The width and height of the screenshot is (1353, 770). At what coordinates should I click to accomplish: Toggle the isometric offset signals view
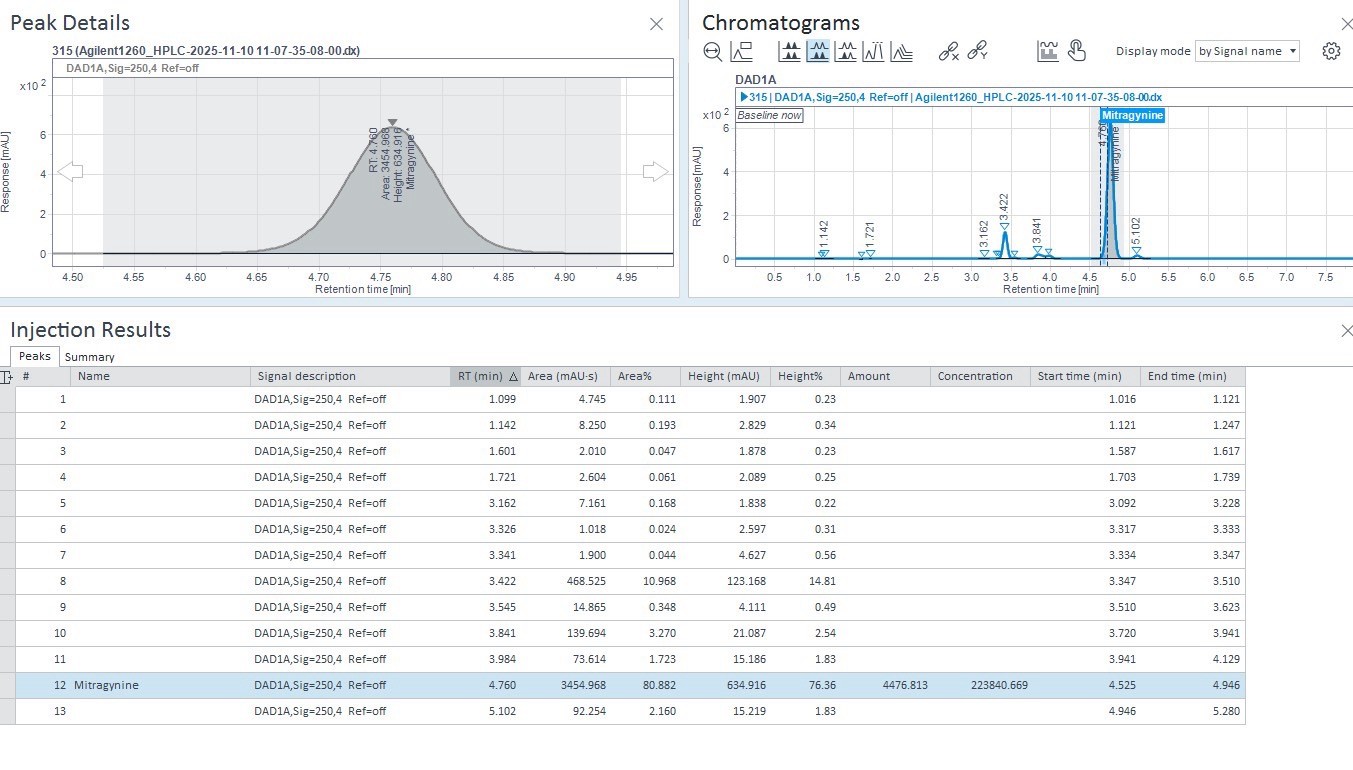[x=902, y=52]
